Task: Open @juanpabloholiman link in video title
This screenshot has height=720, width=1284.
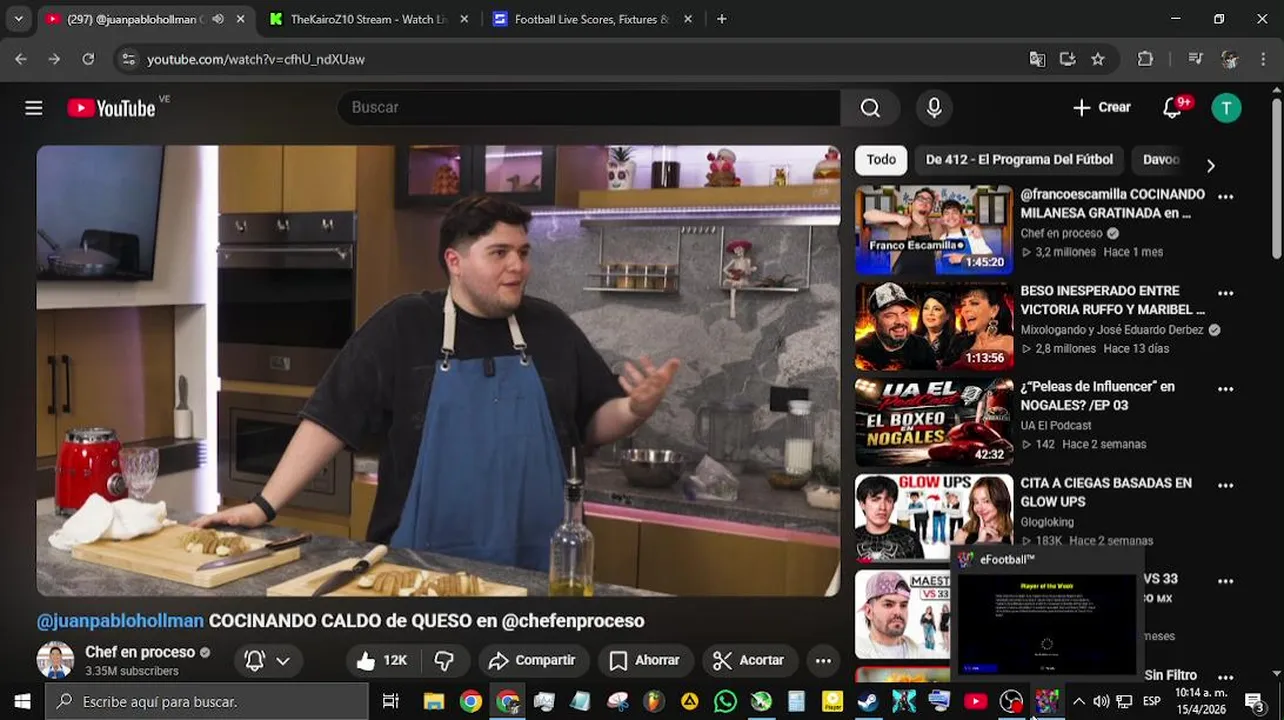Action: (x=120, y=621)
